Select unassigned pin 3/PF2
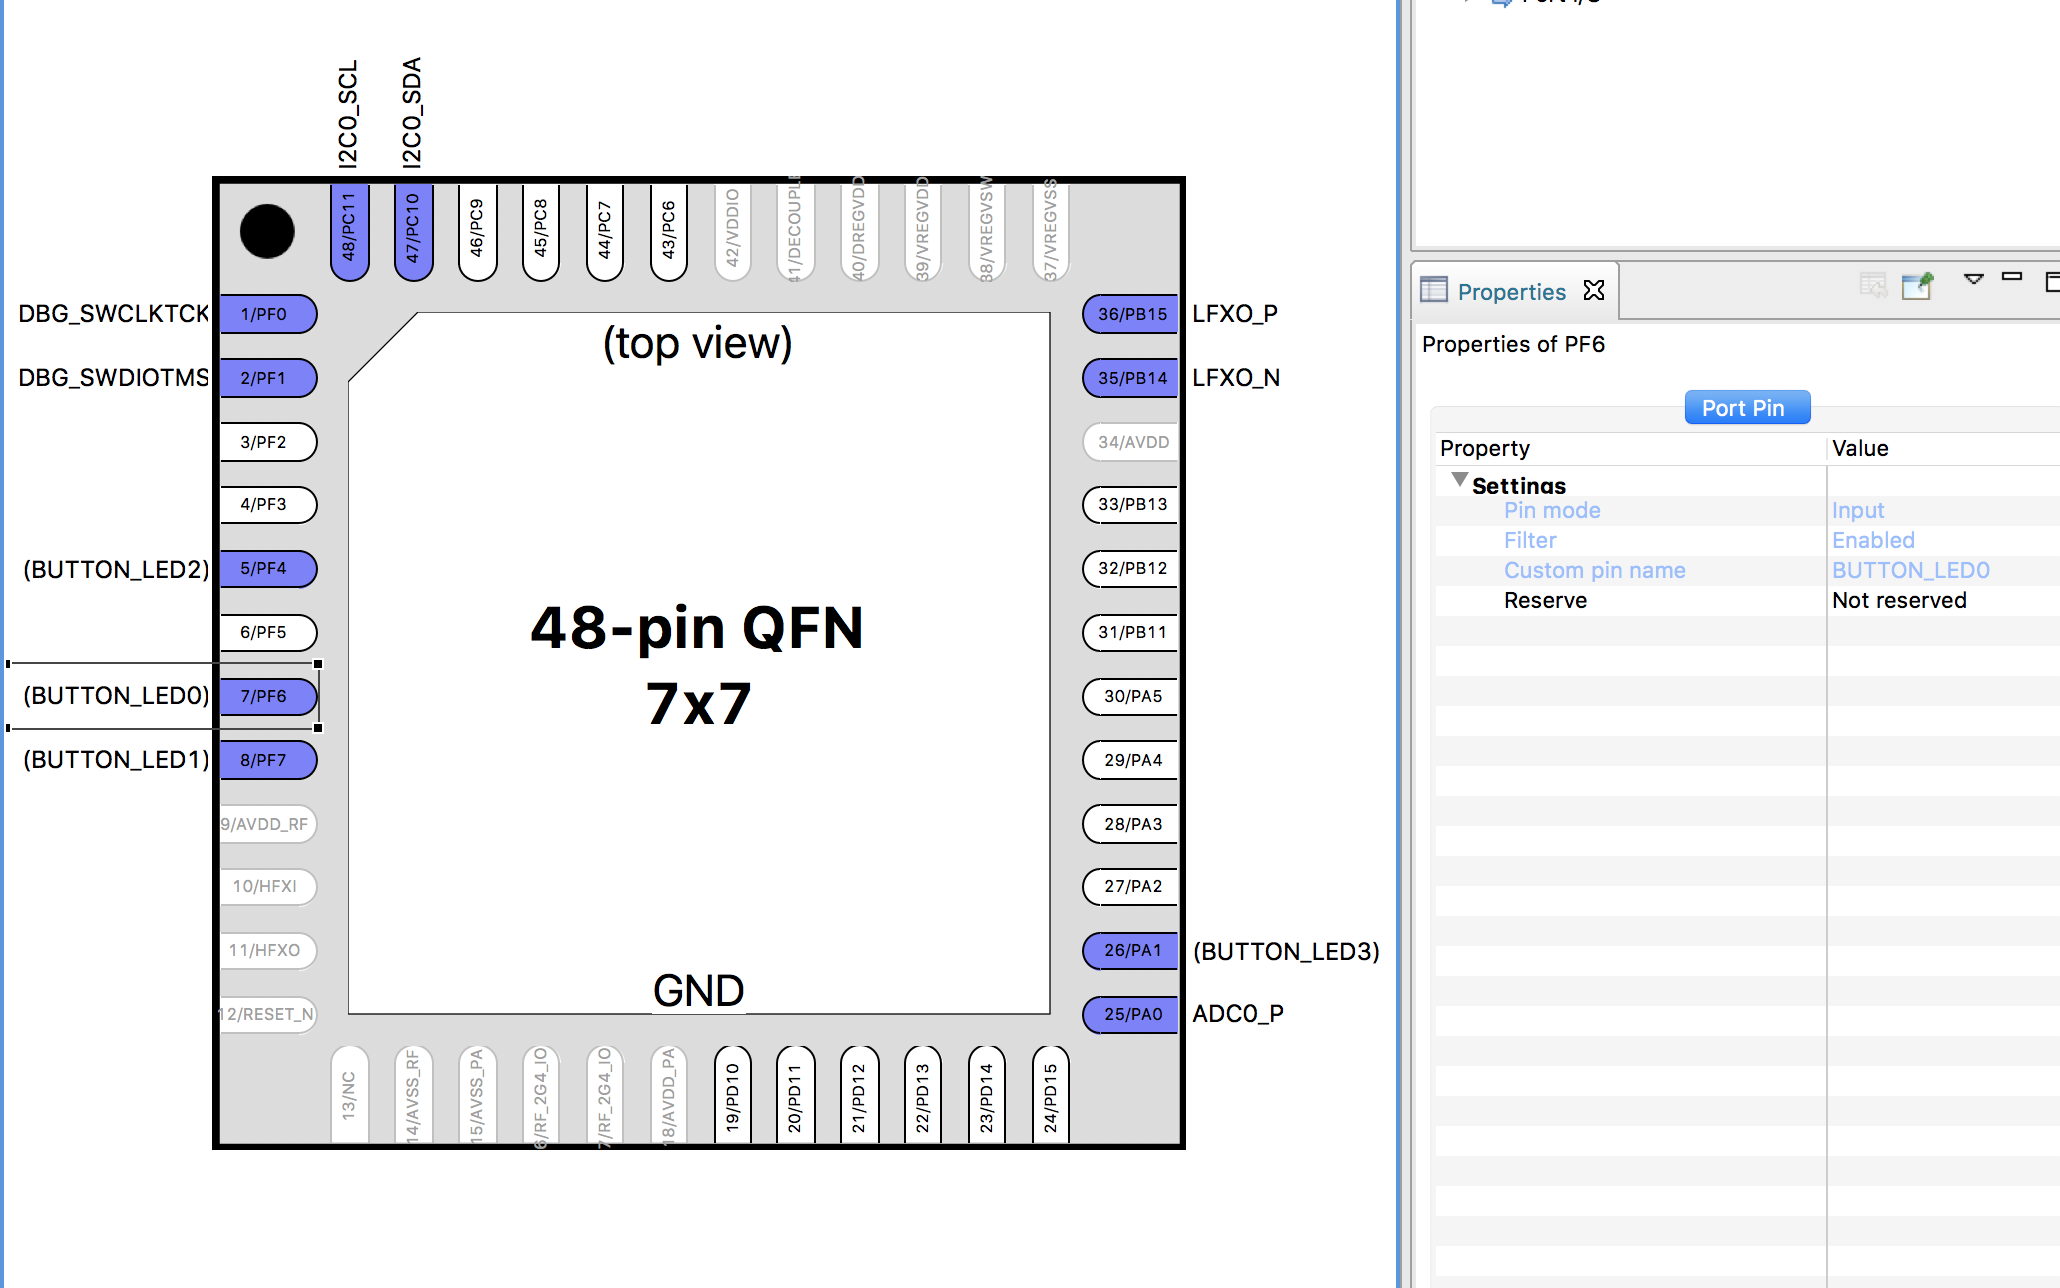This screenshot has width=2060, height=1288. pyautogui.click(x=266, y=442)
